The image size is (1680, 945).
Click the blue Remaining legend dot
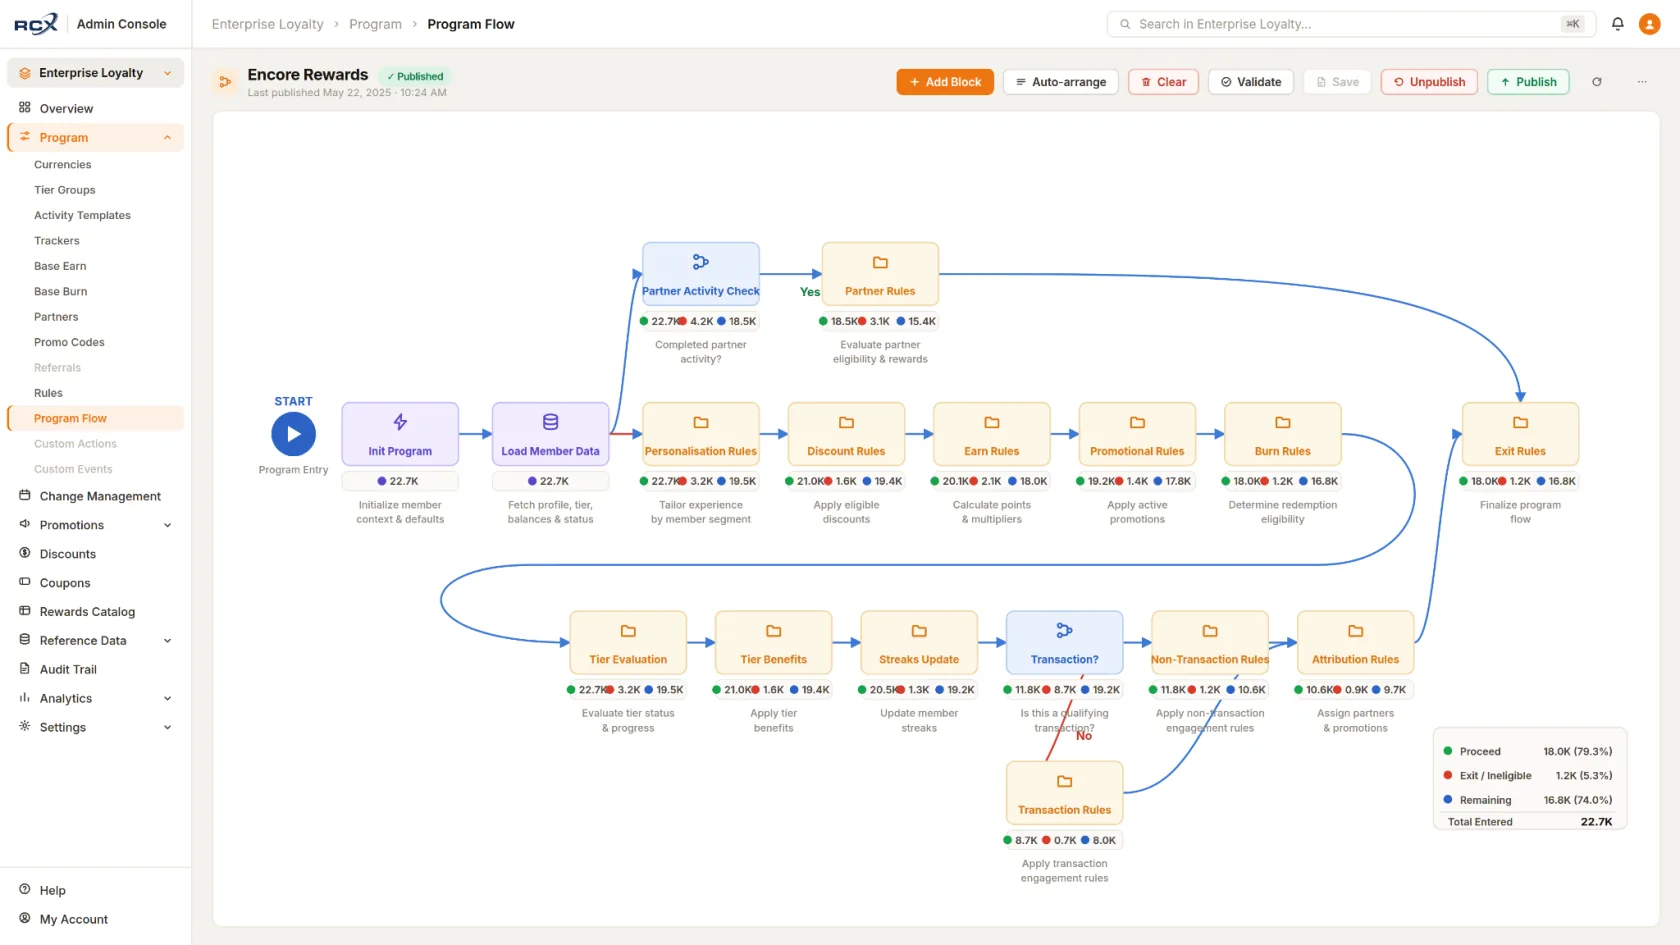point(1448,800)
